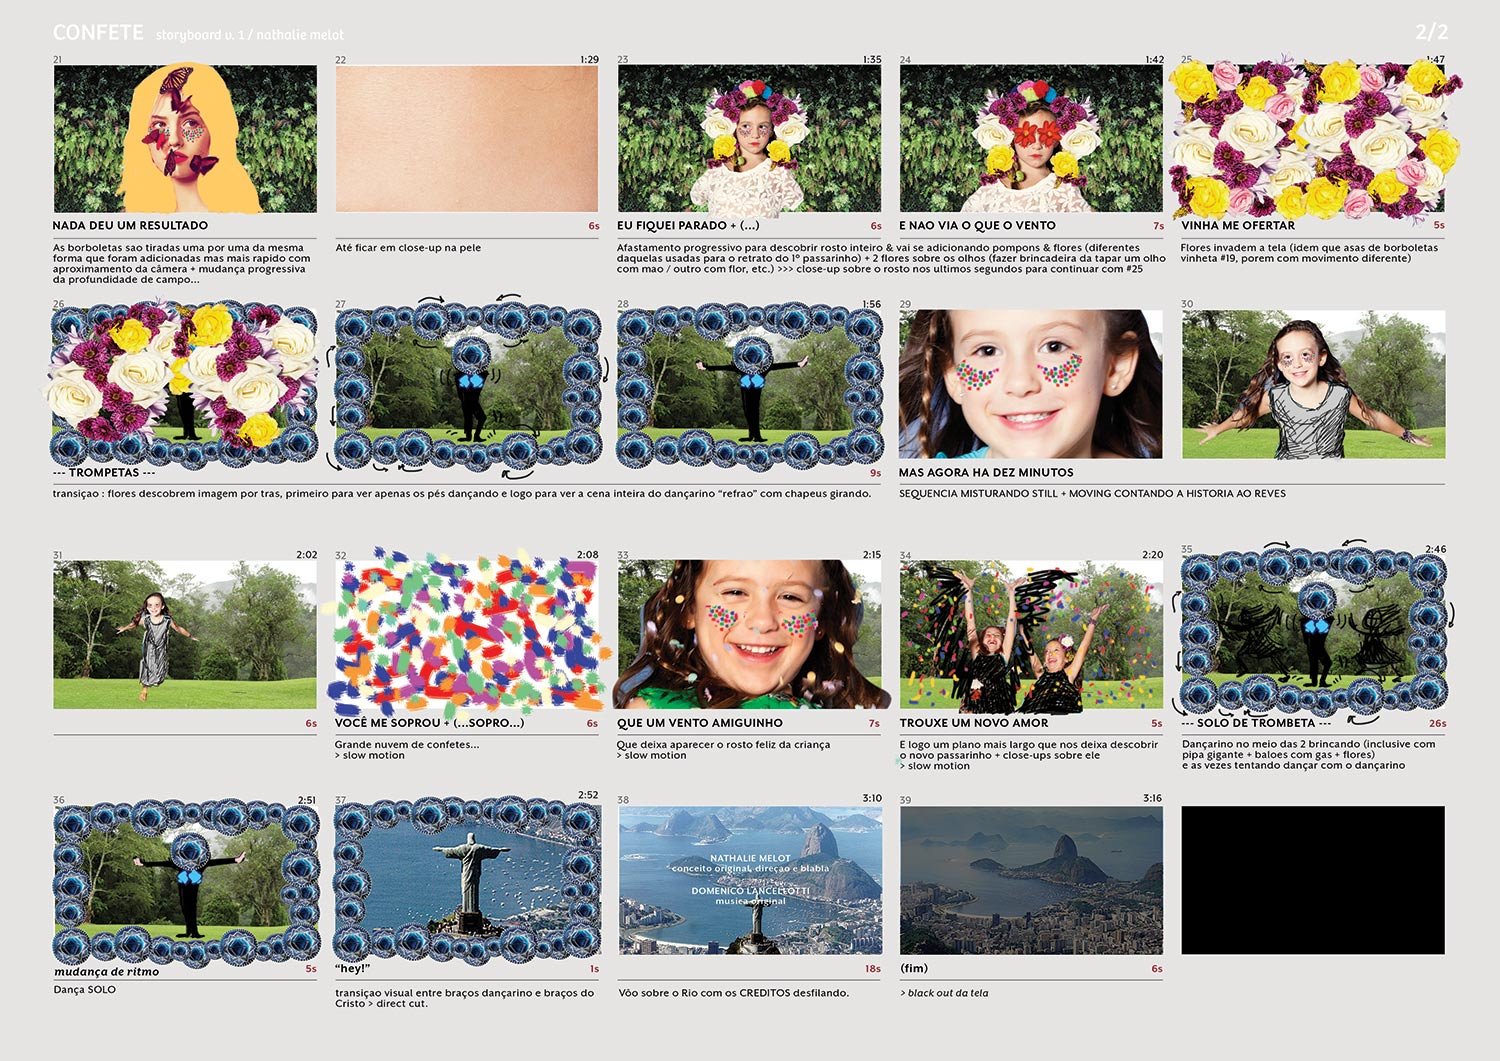Click caption 'mudança de ritmo'
The height and width of the screenshot is (1061, 1500).
pos(106,971)
